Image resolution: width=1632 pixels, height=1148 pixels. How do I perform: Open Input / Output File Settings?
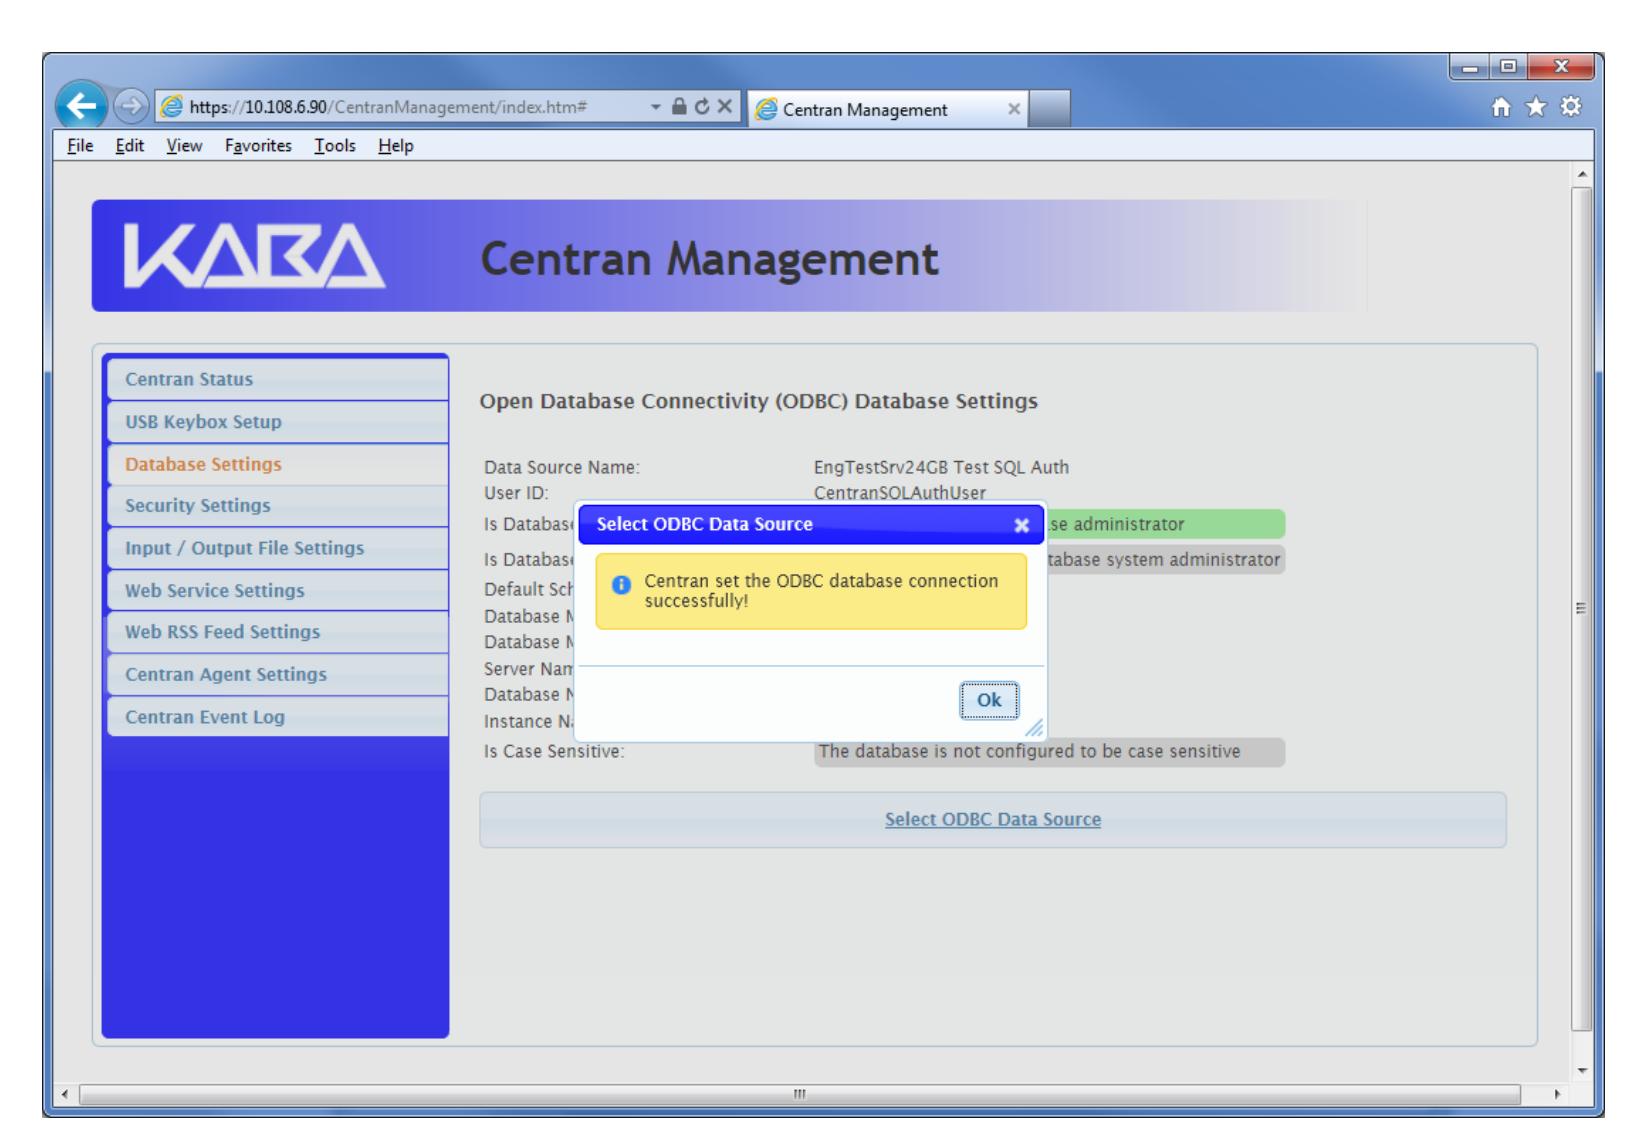(277, 548)
